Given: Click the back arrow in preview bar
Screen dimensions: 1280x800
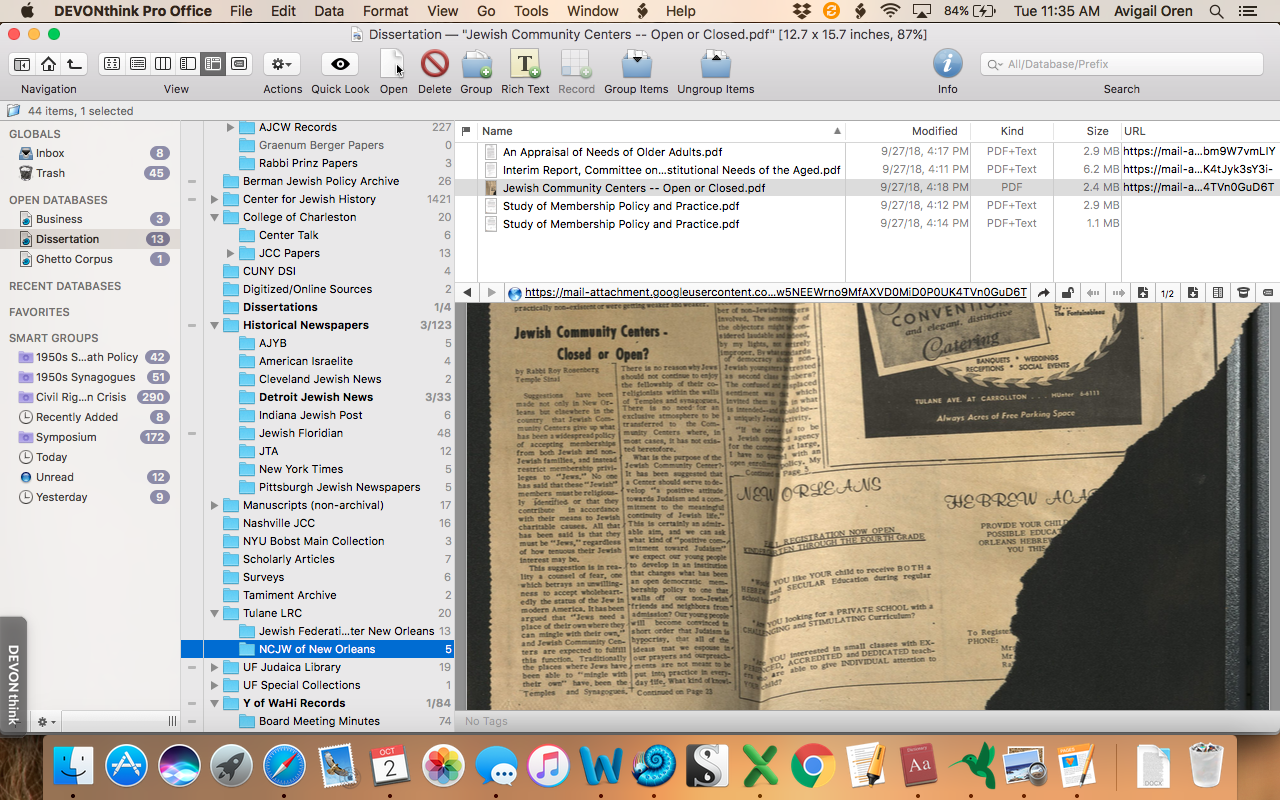Looking at the screenshot, I should click(x=467, y=293).
